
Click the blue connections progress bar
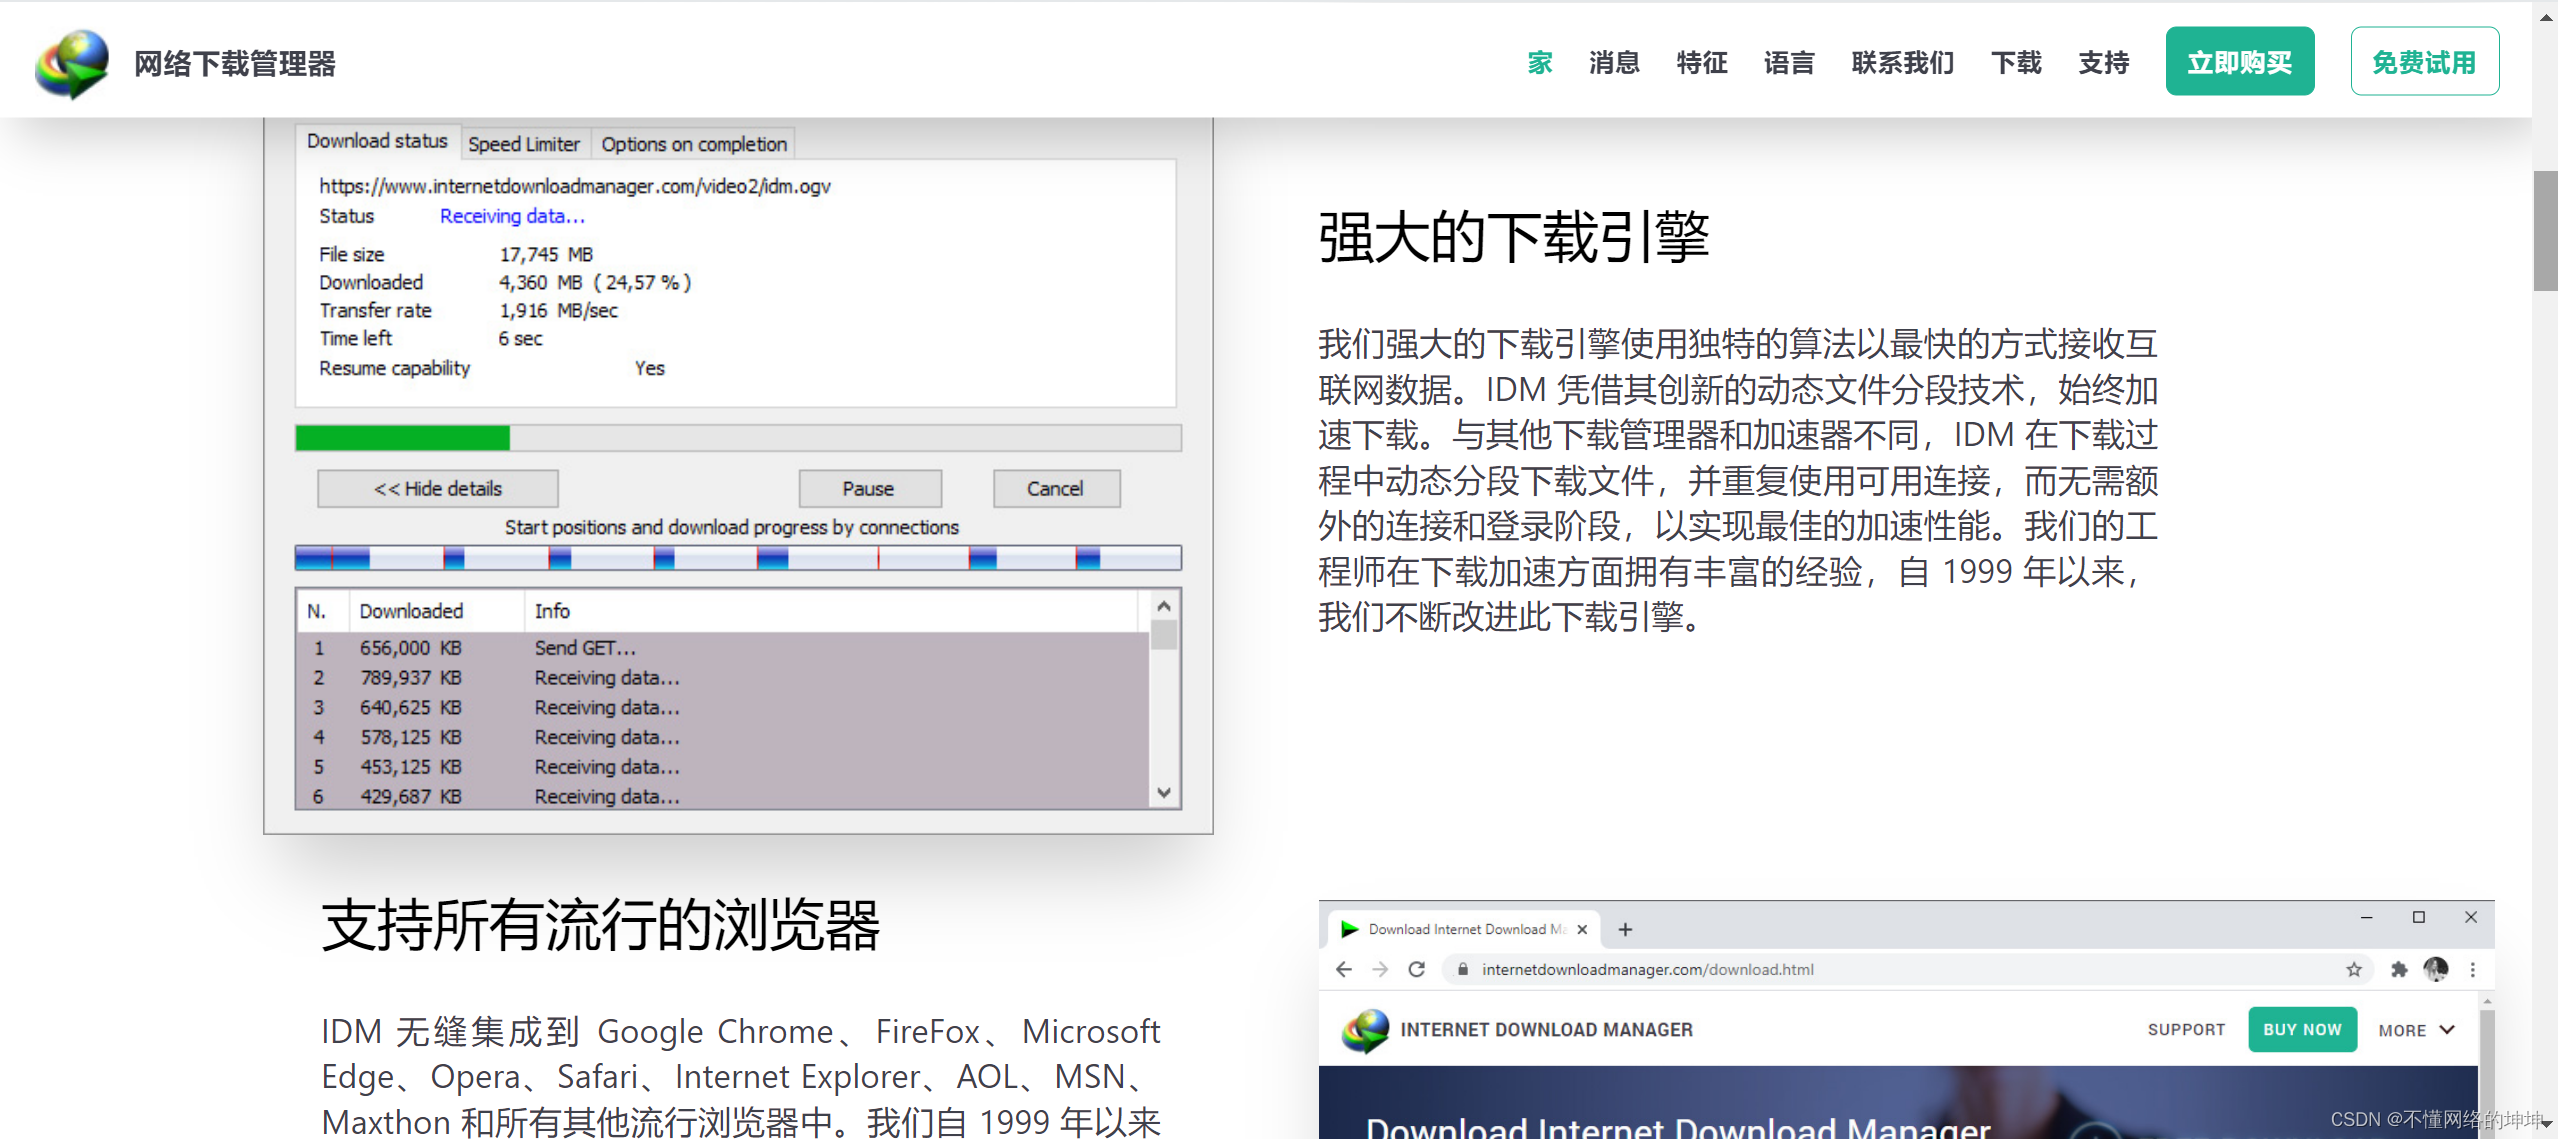(x=738, y=558)
